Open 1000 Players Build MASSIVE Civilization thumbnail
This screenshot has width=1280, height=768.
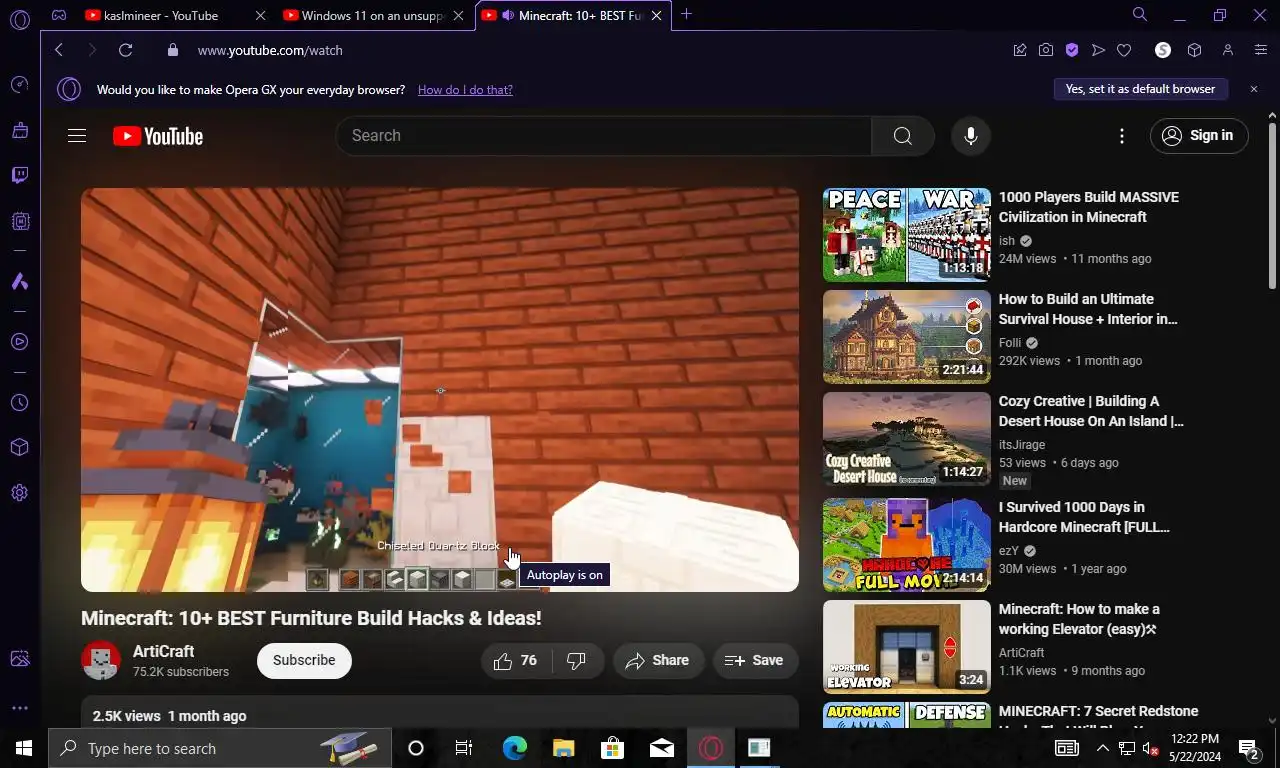[x=907, y=235]
